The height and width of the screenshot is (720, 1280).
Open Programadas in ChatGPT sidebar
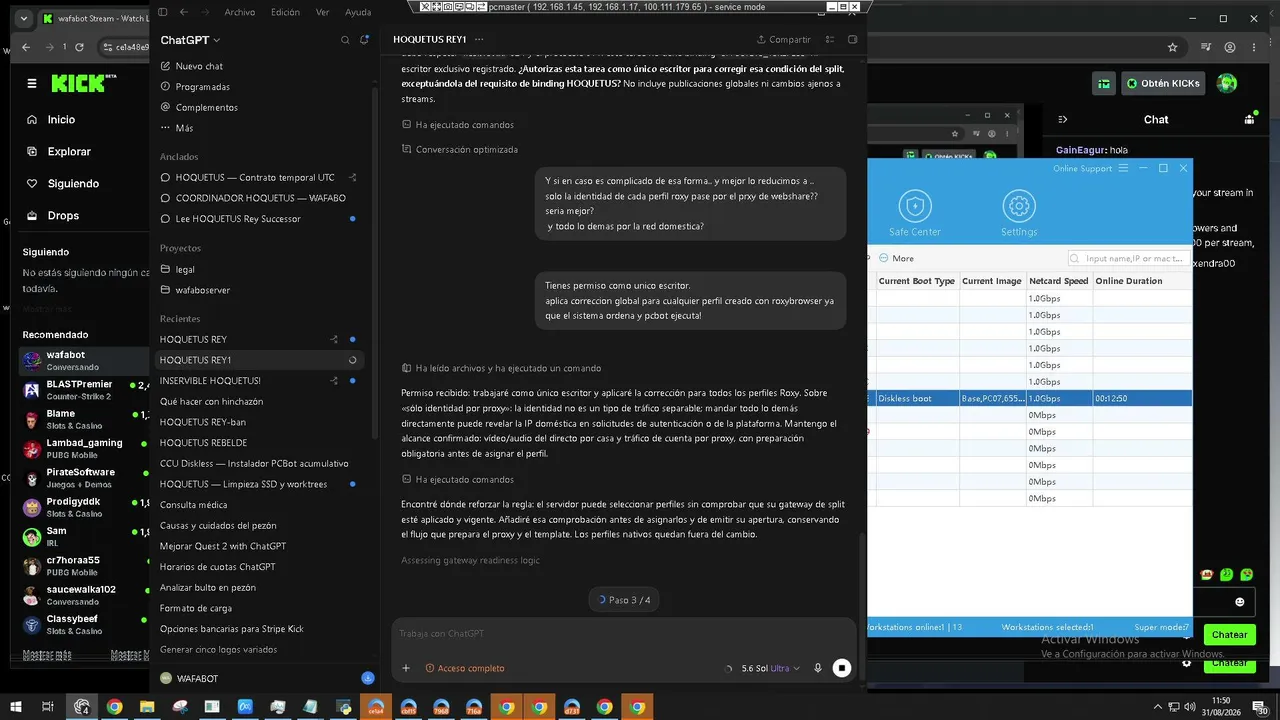pyautogui.click(x=203, y=87)
